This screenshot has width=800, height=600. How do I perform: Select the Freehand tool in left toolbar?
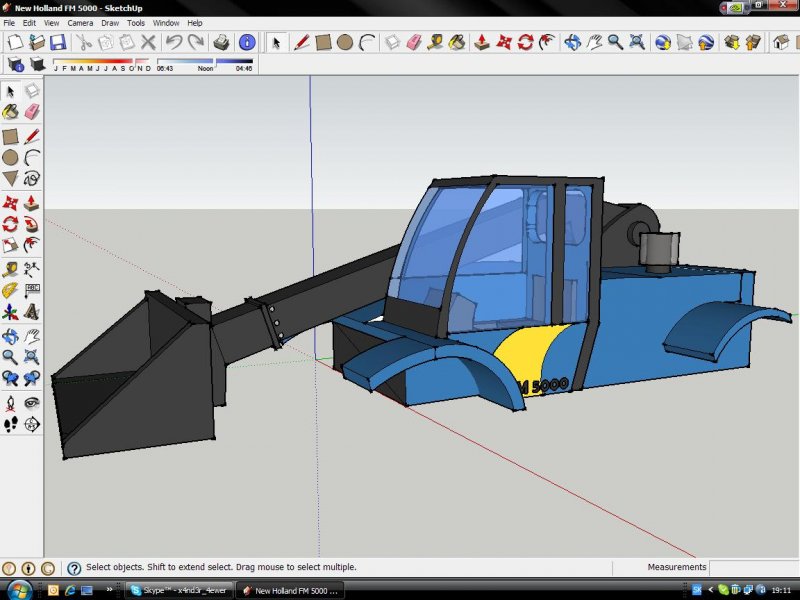[x=32, y=178]
